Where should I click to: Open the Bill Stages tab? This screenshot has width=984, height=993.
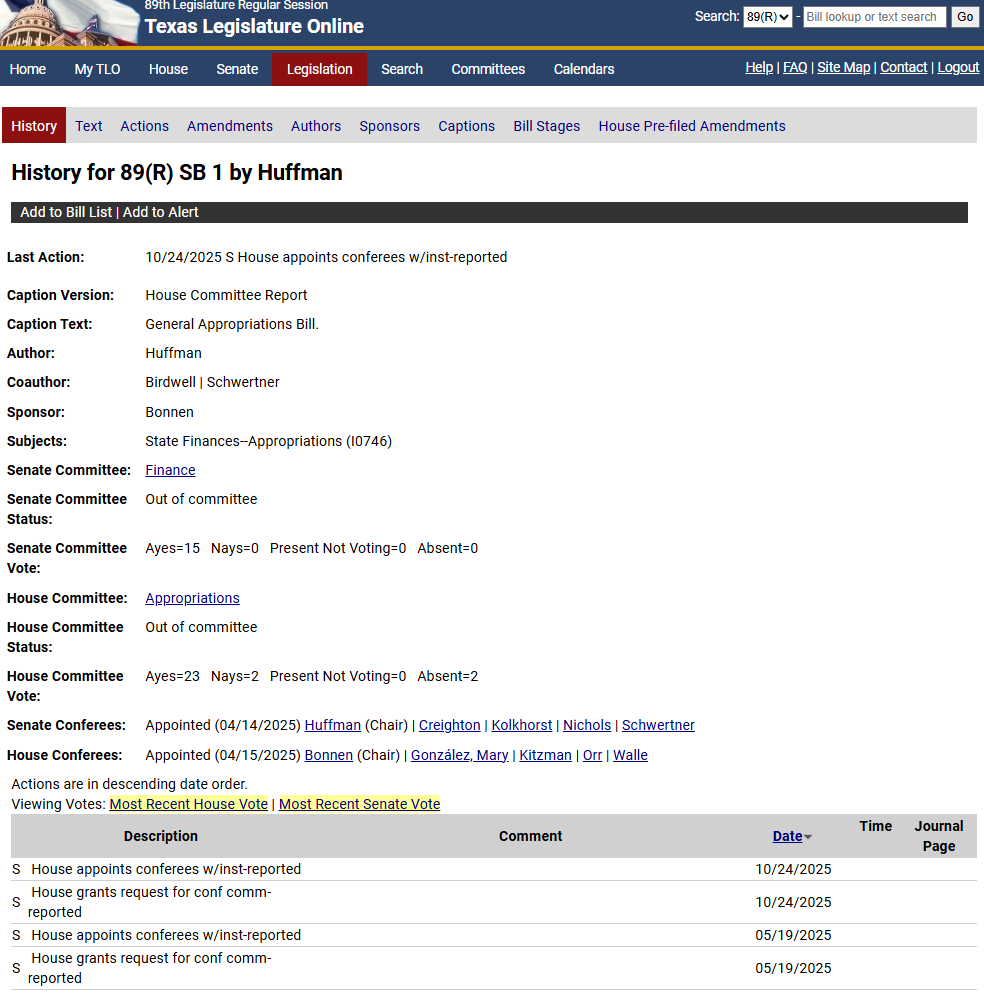(x=546, y=126)
